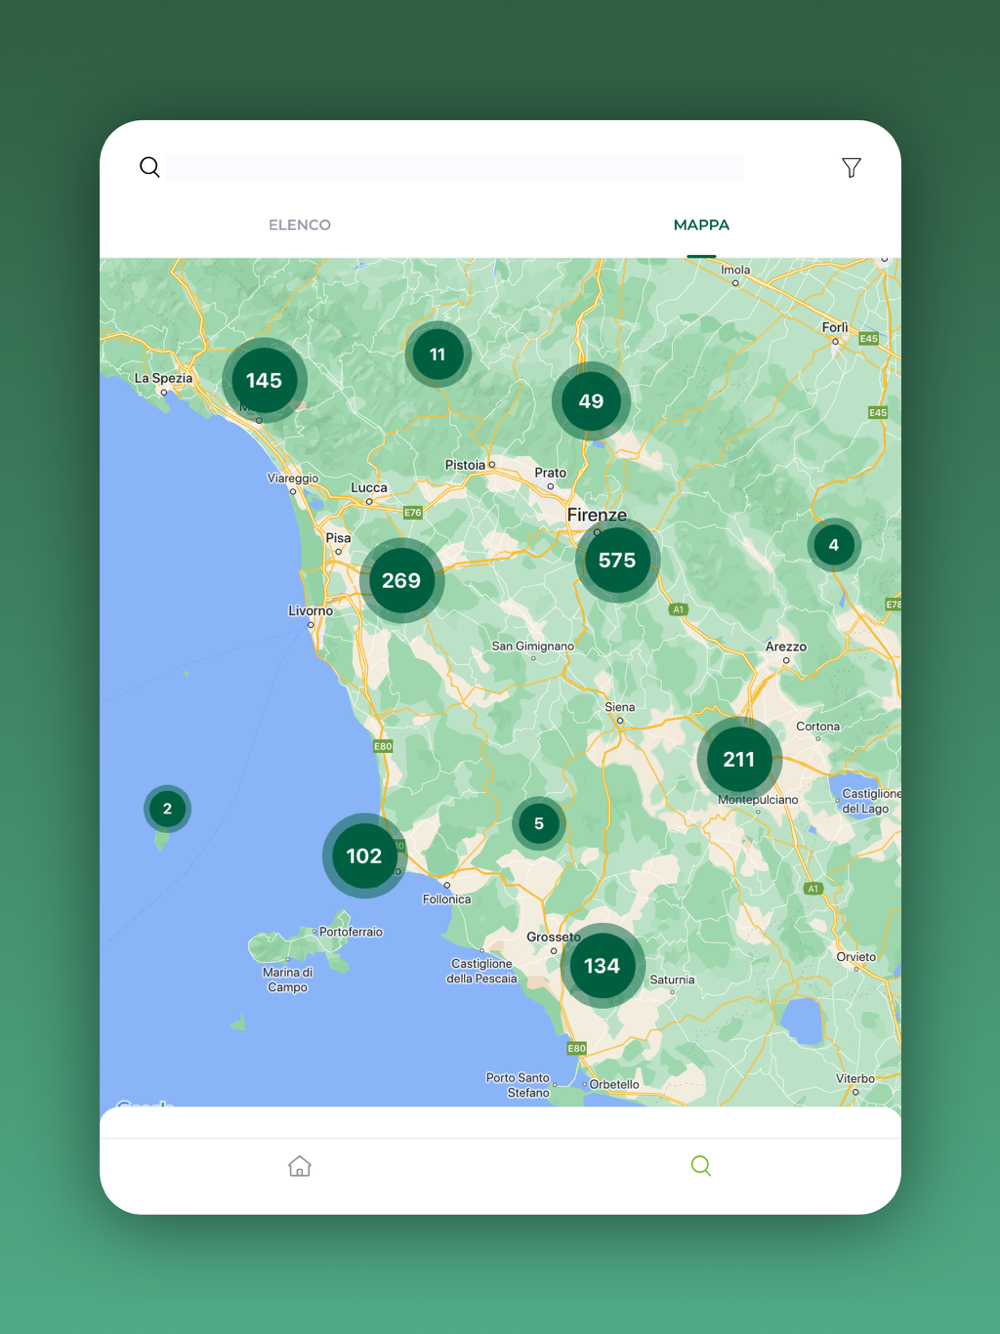Click the Viterbo map label
1000x1334 pixels.
coord(855,1079)
